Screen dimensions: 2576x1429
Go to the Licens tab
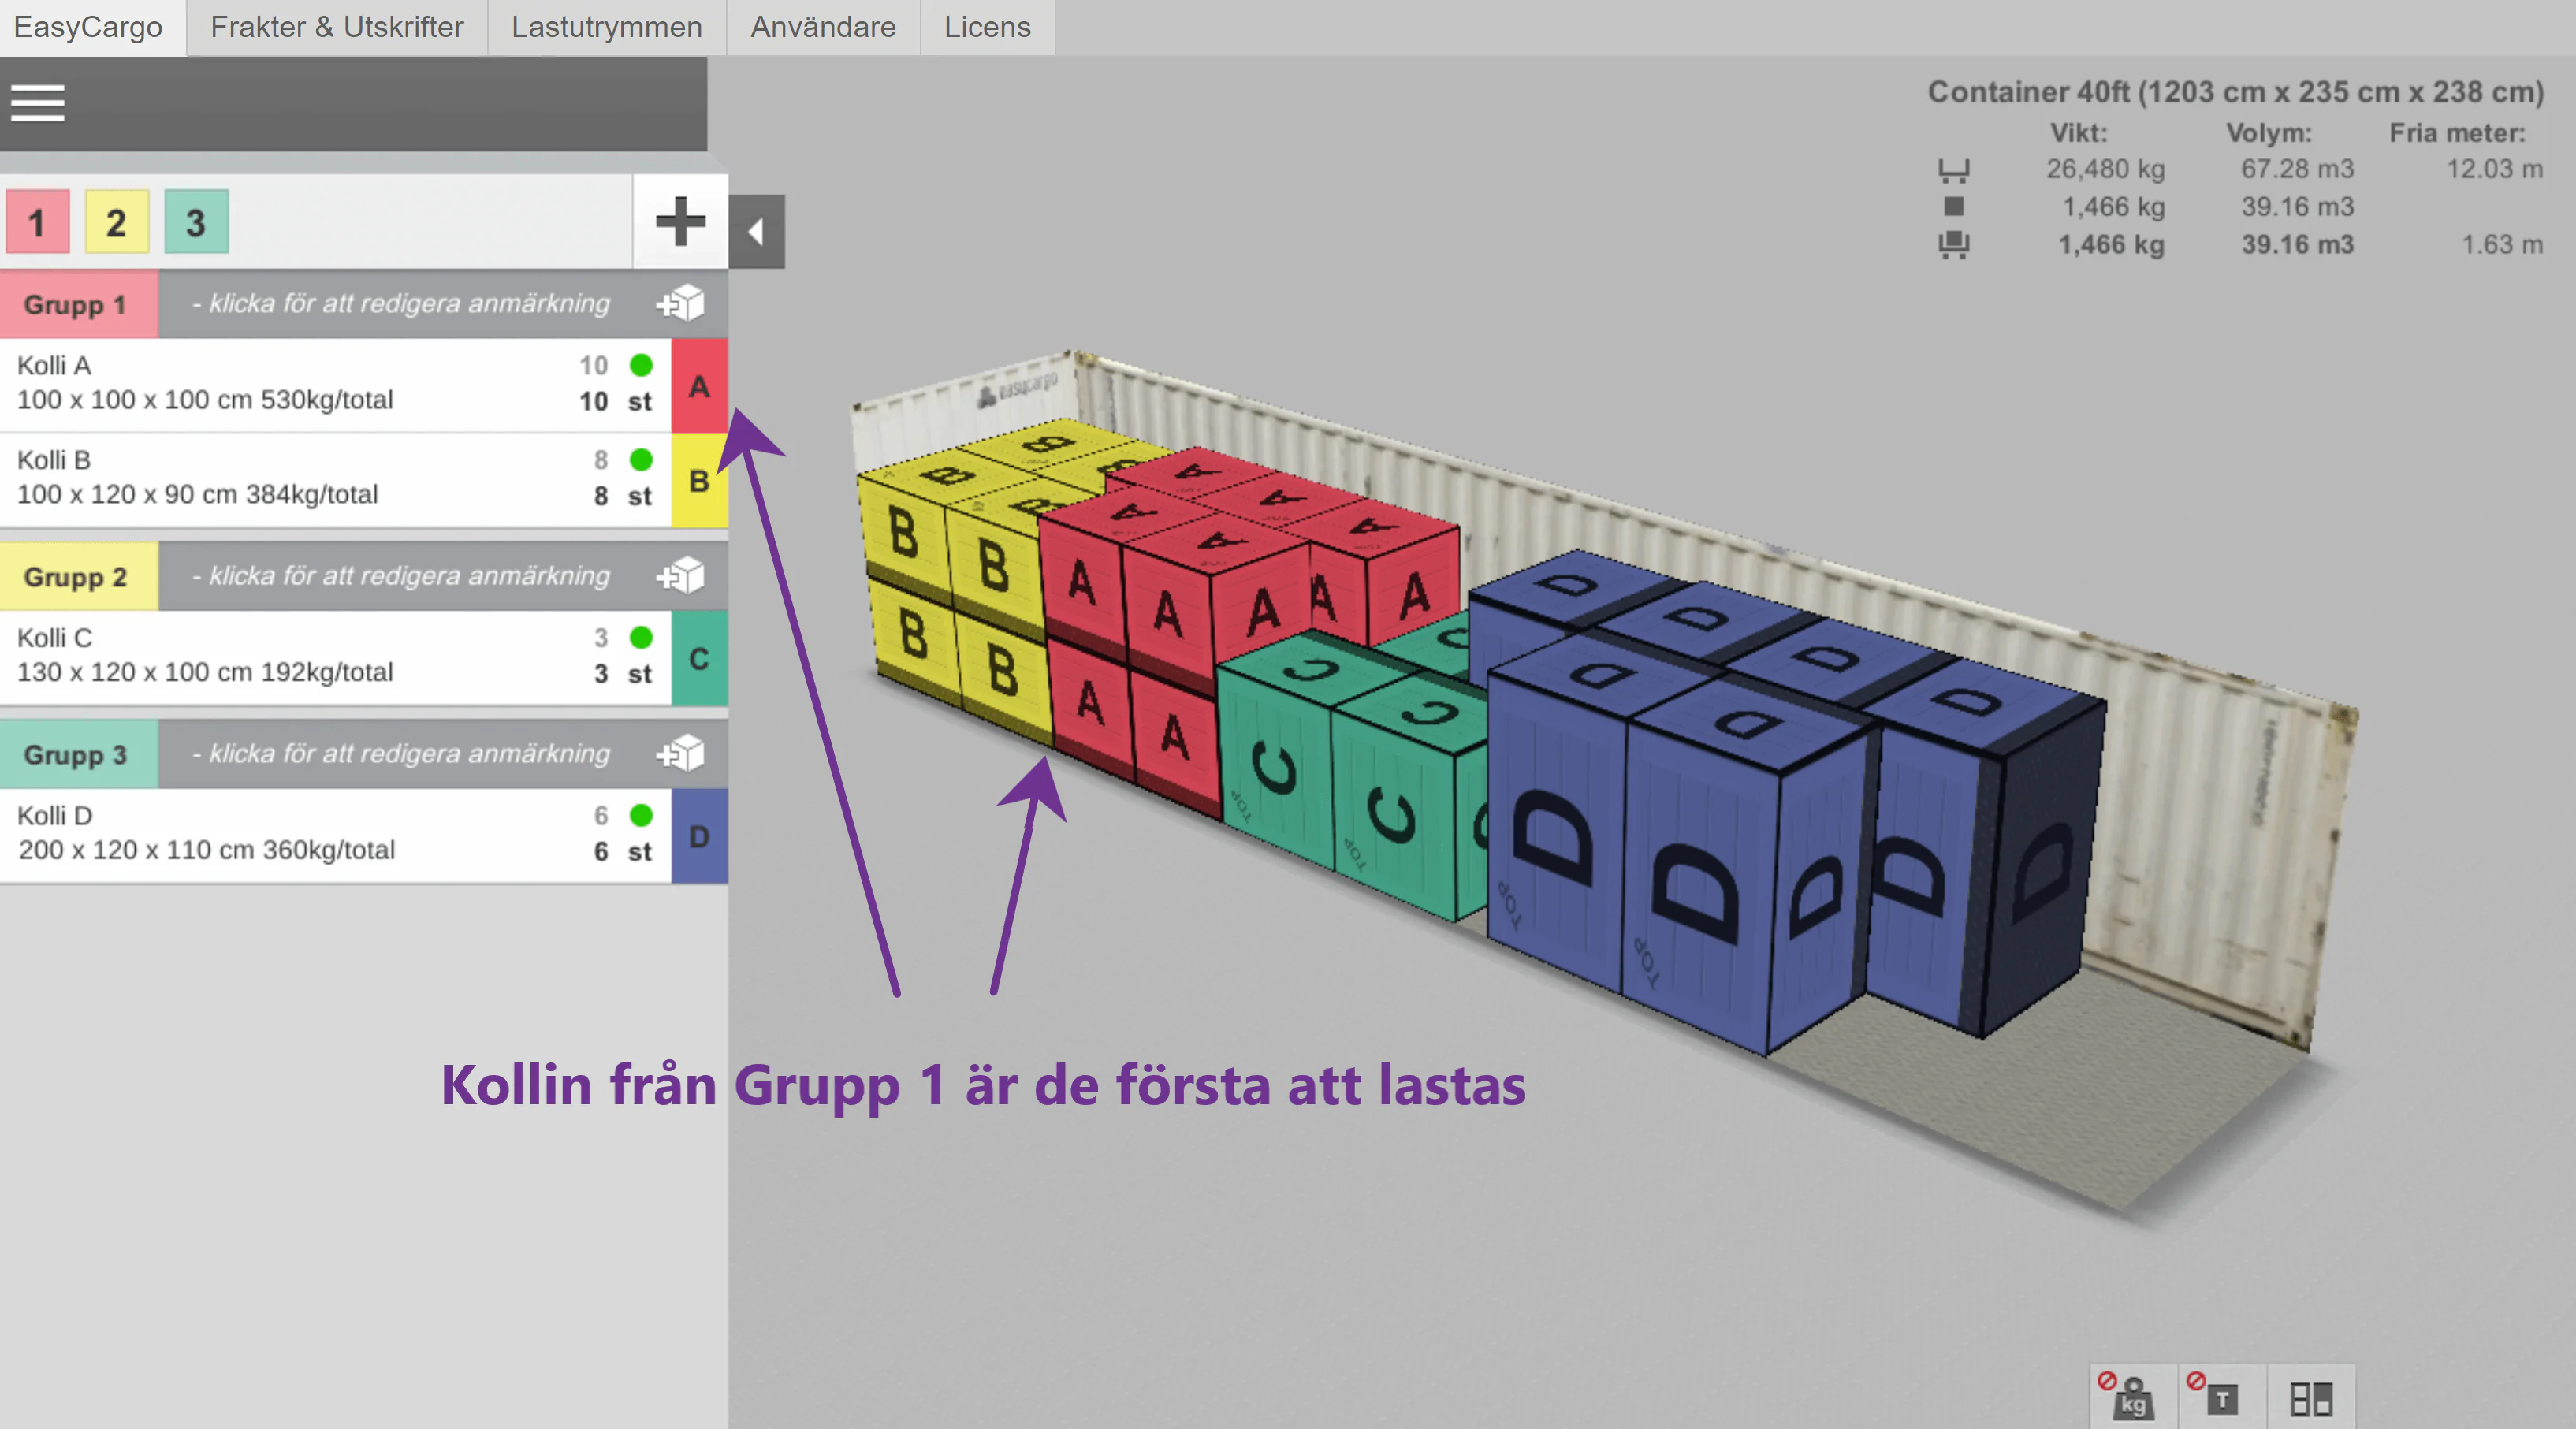(987, 27)
